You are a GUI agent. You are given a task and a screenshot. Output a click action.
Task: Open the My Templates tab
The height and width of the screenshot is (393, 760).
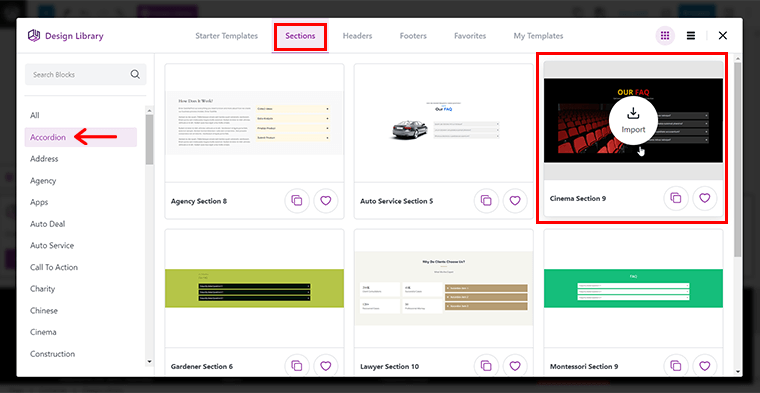[x=538, y=36]
